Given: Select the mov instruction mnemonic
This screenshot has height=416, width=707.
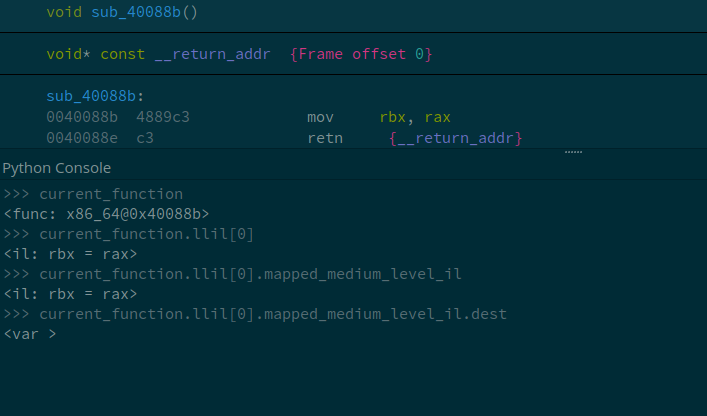Looking at the screenshot, I should pyautogui.click(x=321, y=117).
